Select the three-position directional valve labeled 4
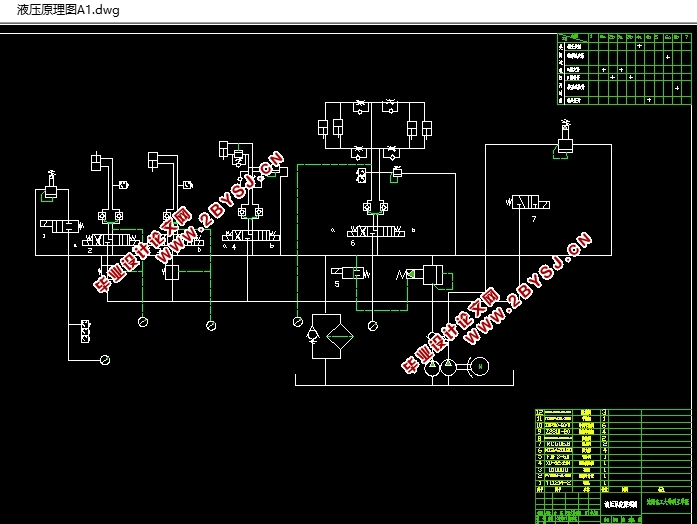 coord(251,235)
